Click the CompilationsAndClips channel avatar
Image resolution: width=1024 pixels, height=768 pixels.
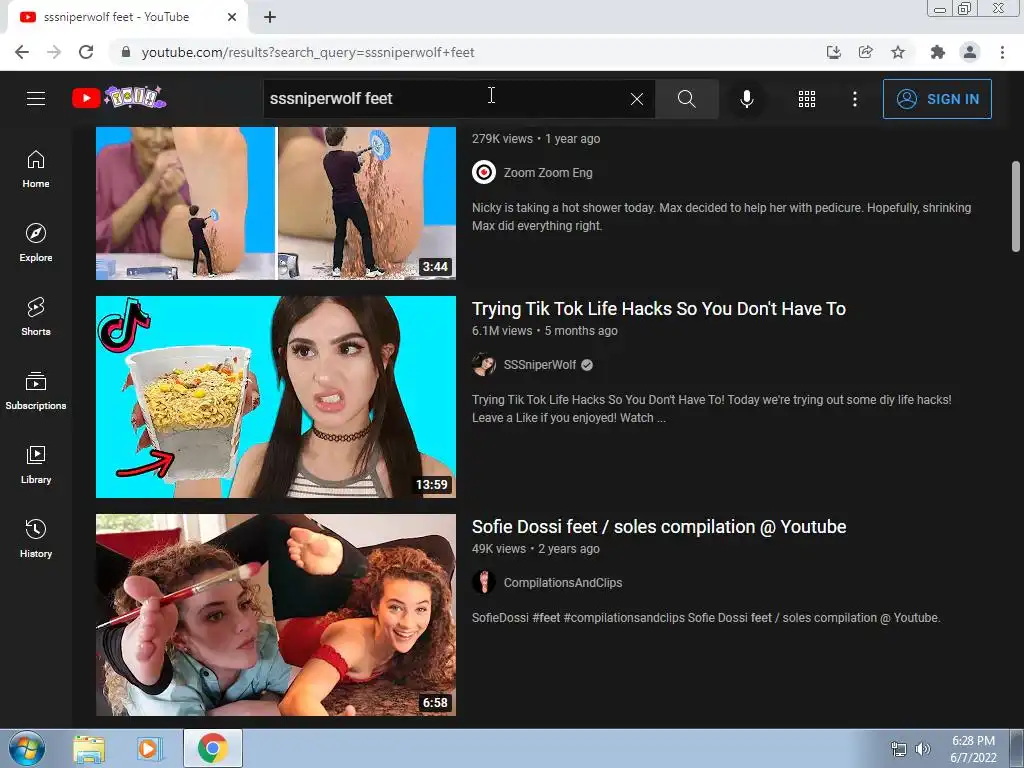point(484,583)
